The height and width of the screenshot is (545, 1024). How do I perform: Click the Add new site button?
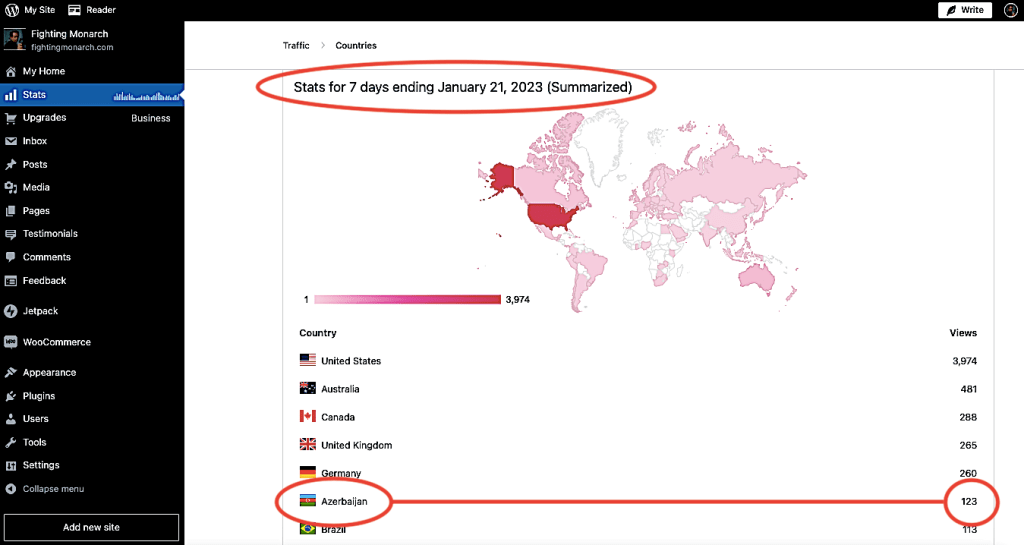[x=91, y=527]
